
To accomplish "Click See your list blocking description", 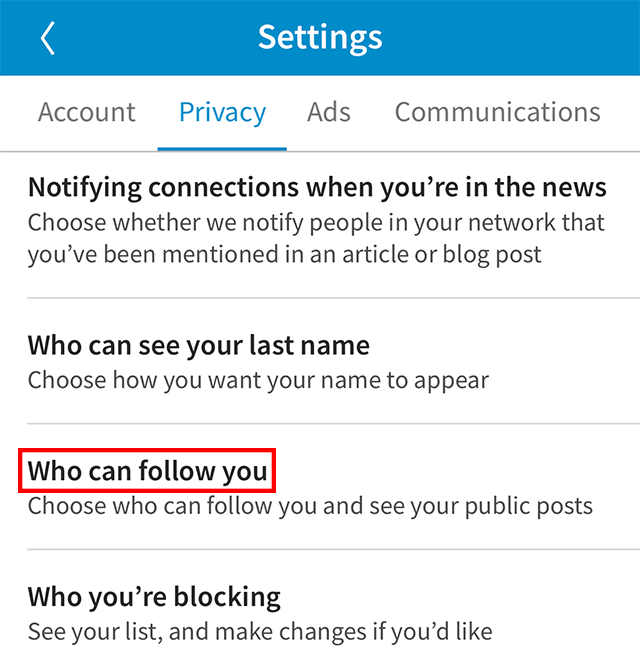I will click(x=260, y=632).
